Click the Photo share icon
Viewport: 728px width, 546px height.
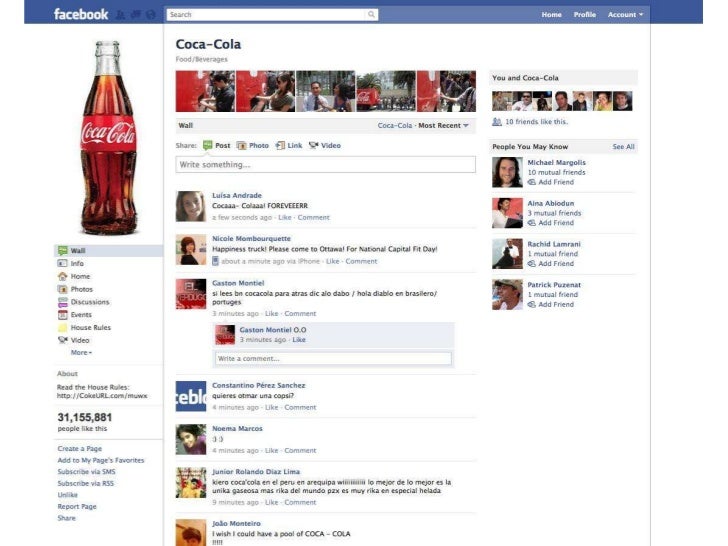241,145
